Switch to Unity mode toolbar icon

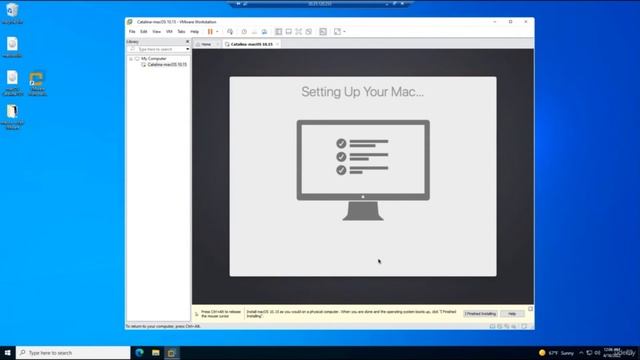(x=309, y=31)
